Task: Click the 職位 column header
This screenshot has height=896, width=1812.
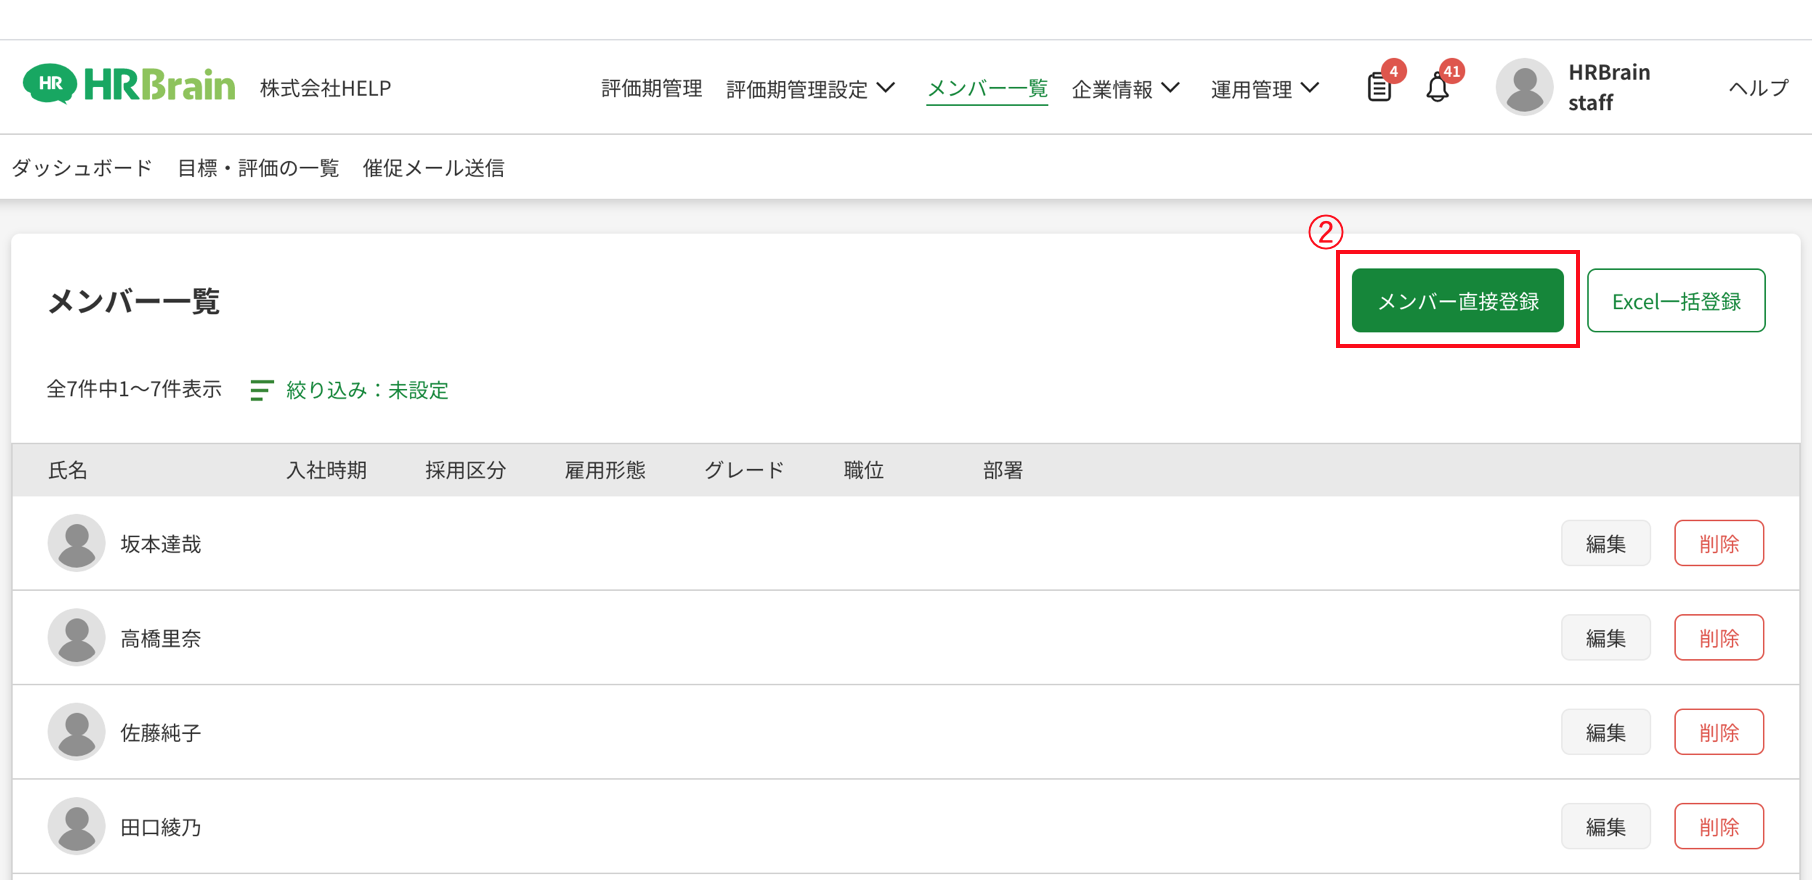Action: pyautogui.click(x=864, y=470)
